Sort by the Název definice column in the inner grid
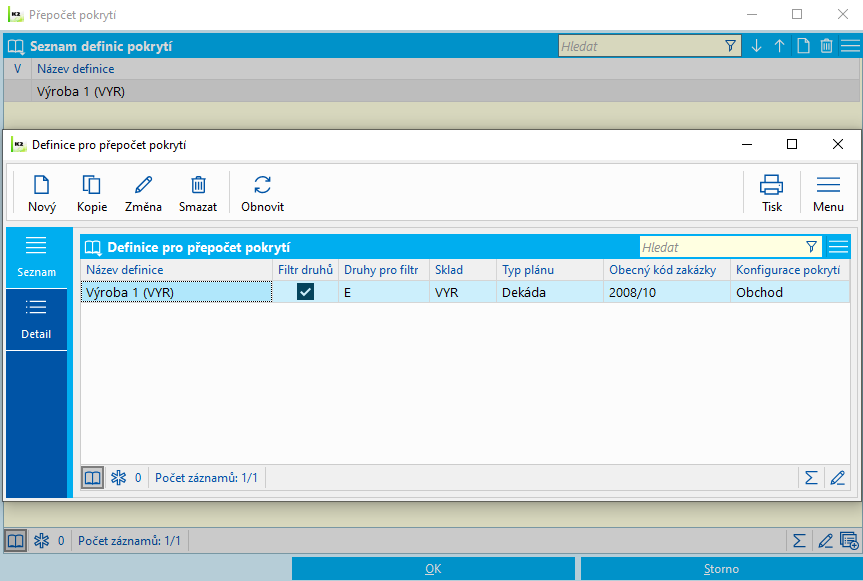The width and height of the screenshot is (863, 581). (x=176, y=270)
